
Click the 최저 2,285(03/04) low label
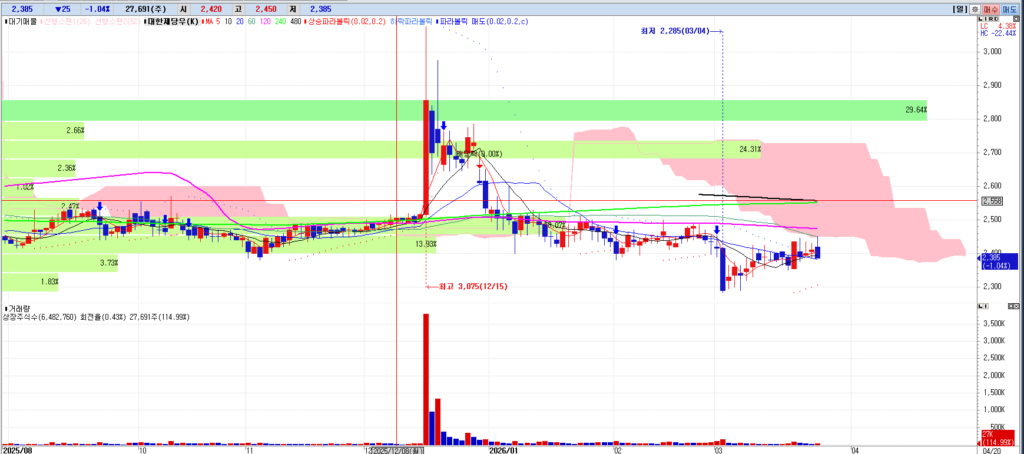(675, 31)
